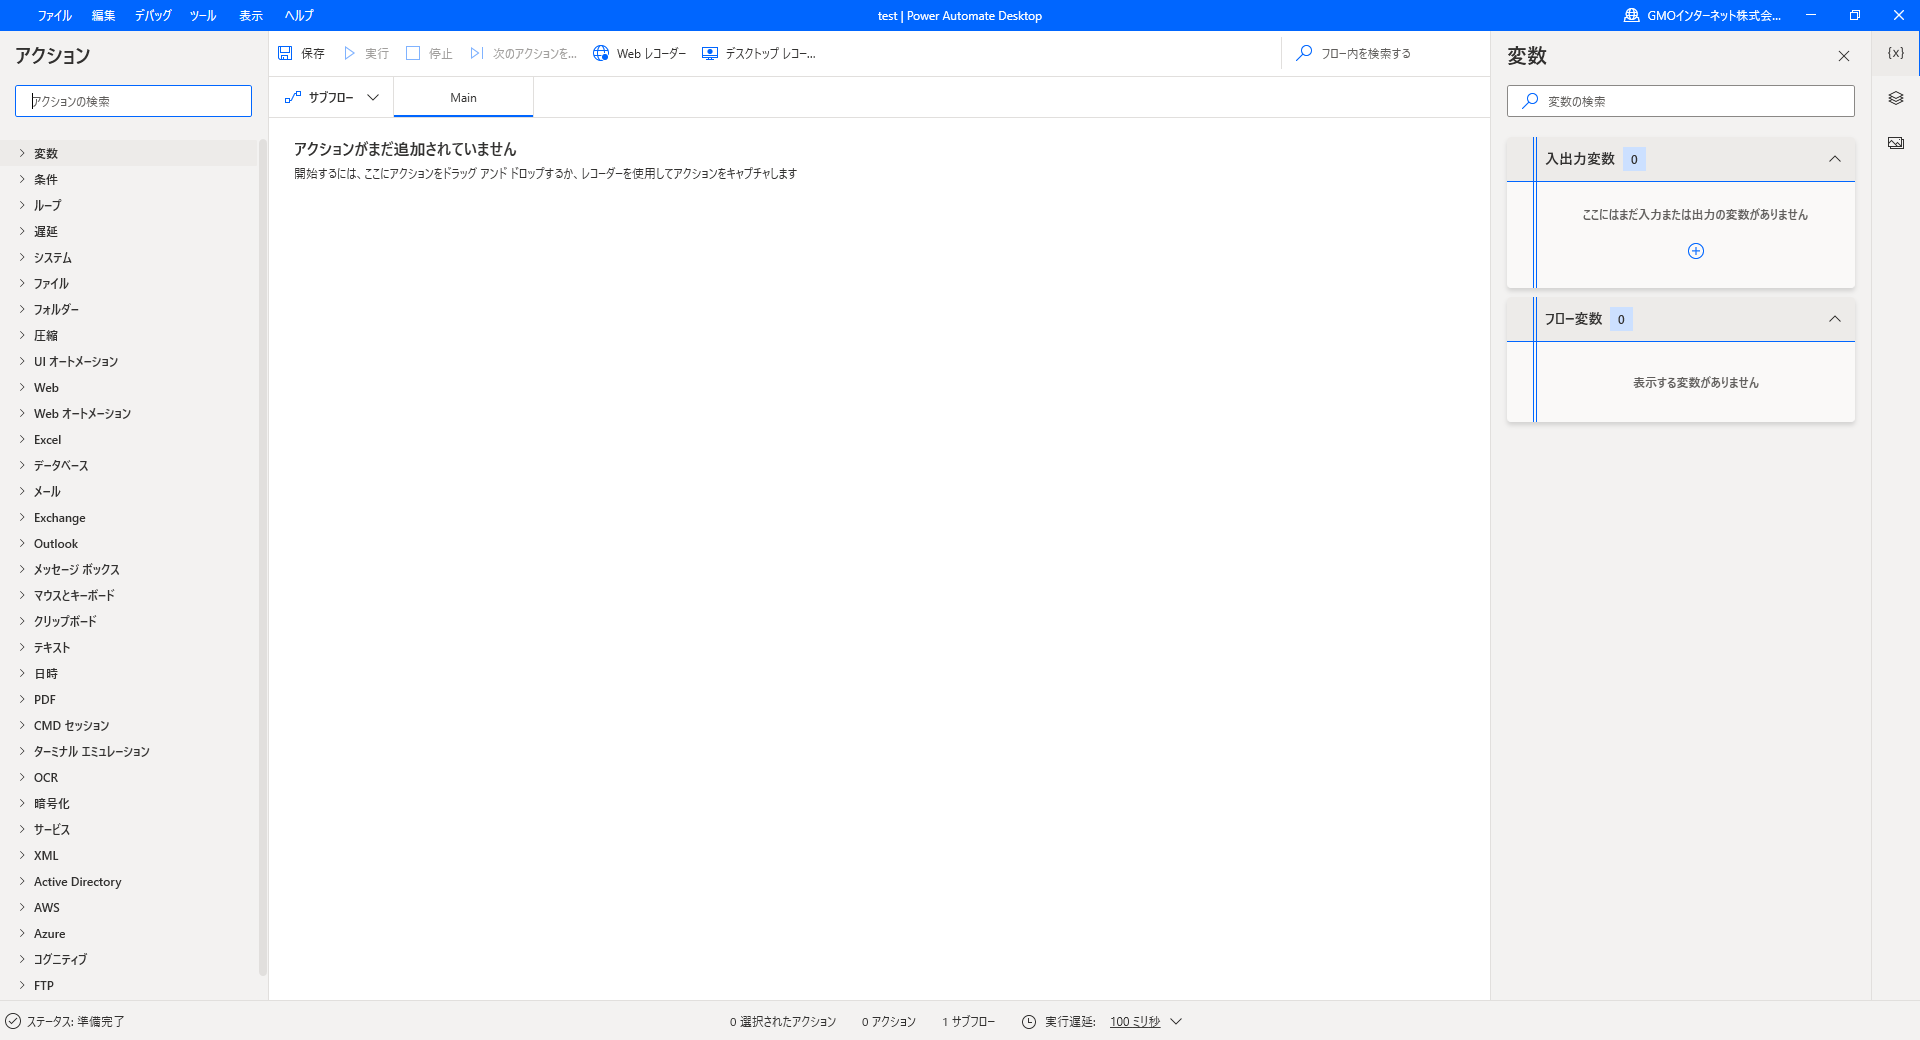1920x1040 pixels.
Task: Close the 変数 panel
Action: coord(1844,56)
